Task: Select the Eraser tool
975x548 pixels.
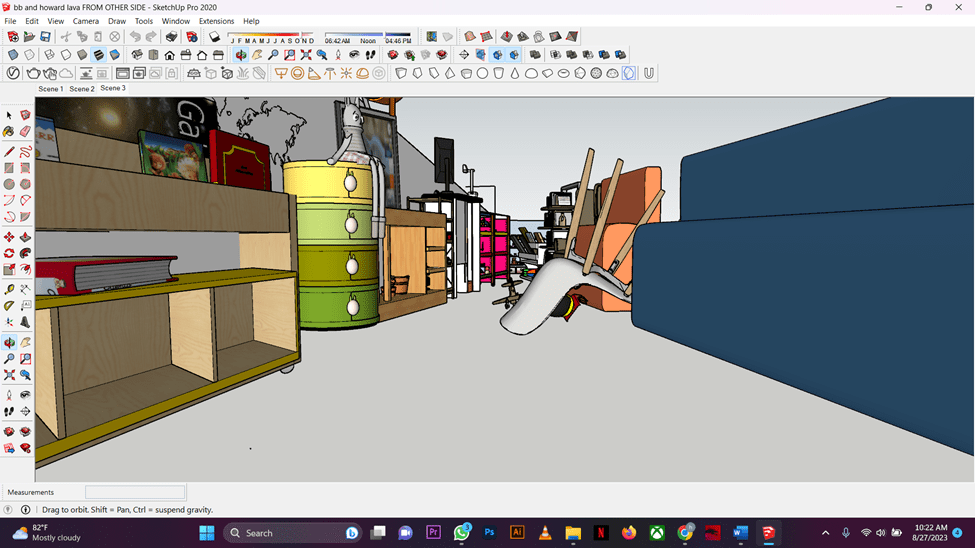Action: [x=25, y=132]
